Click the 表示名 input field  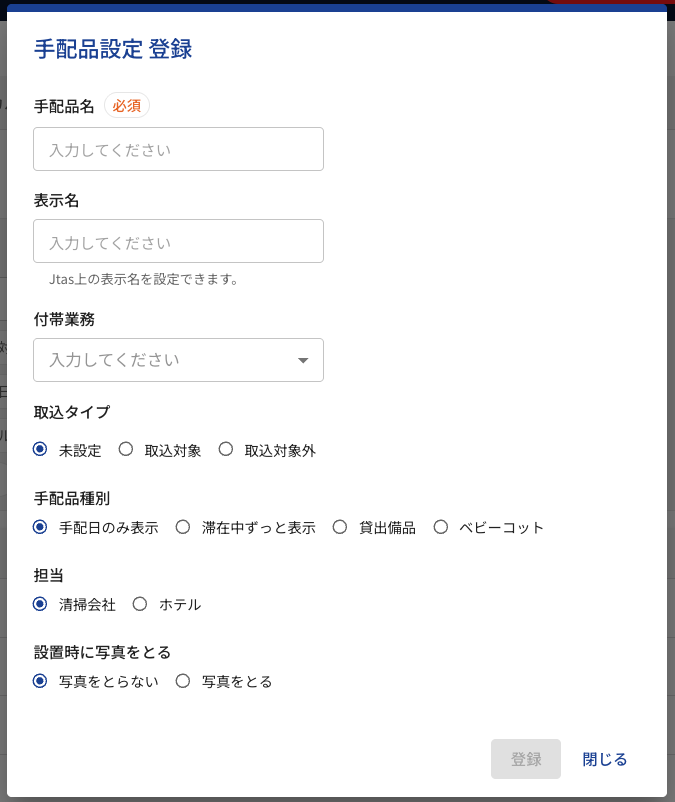pos(178,241)
